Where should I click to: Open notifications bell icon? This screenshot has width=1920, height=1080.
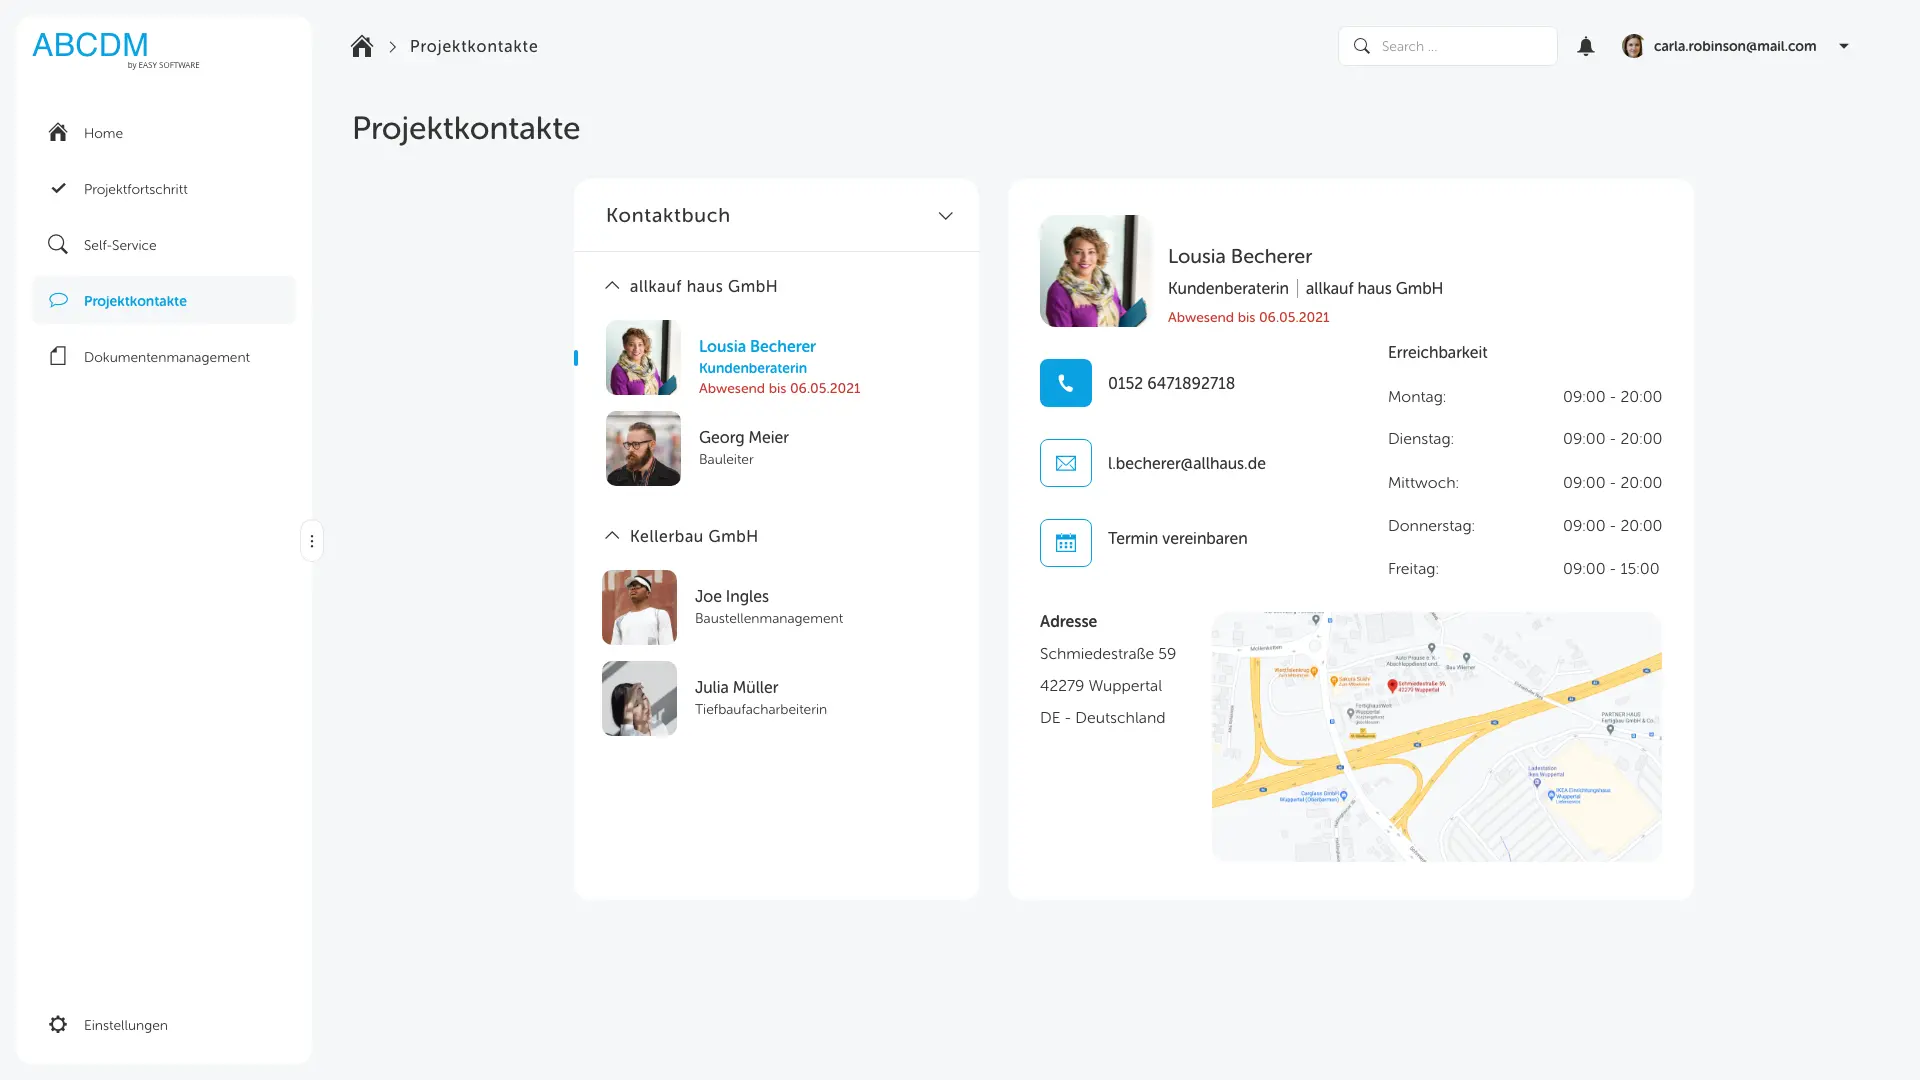tap(1585, 46)
